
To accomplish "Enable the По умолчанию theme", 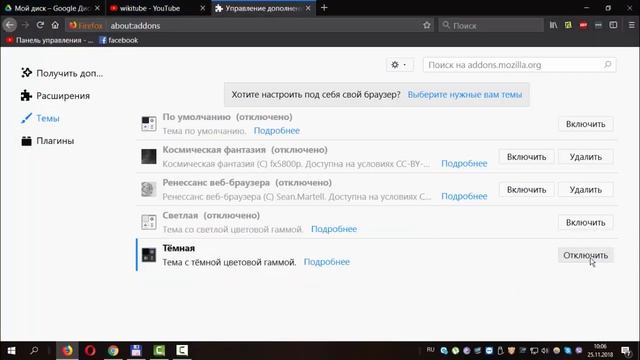I will pyautogui.click(x=585, y=124).
